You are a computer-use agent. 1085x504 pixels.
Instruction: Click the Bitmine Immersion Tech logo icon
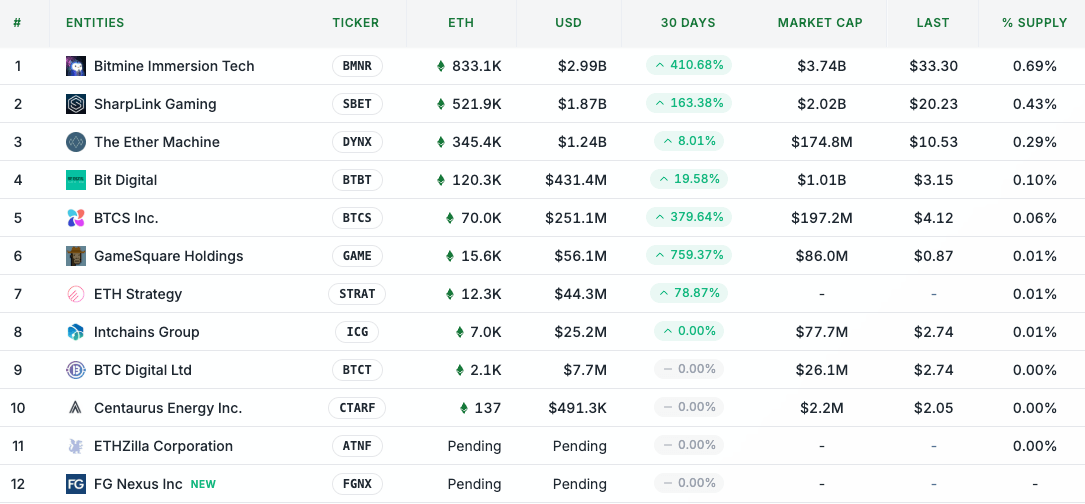[76, 66]
